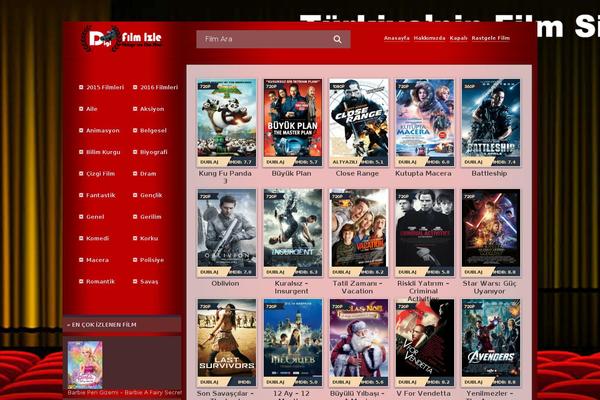Click the Kuralsız - Insurgent title
Screen dimensions: 600x400
[291, 287]
